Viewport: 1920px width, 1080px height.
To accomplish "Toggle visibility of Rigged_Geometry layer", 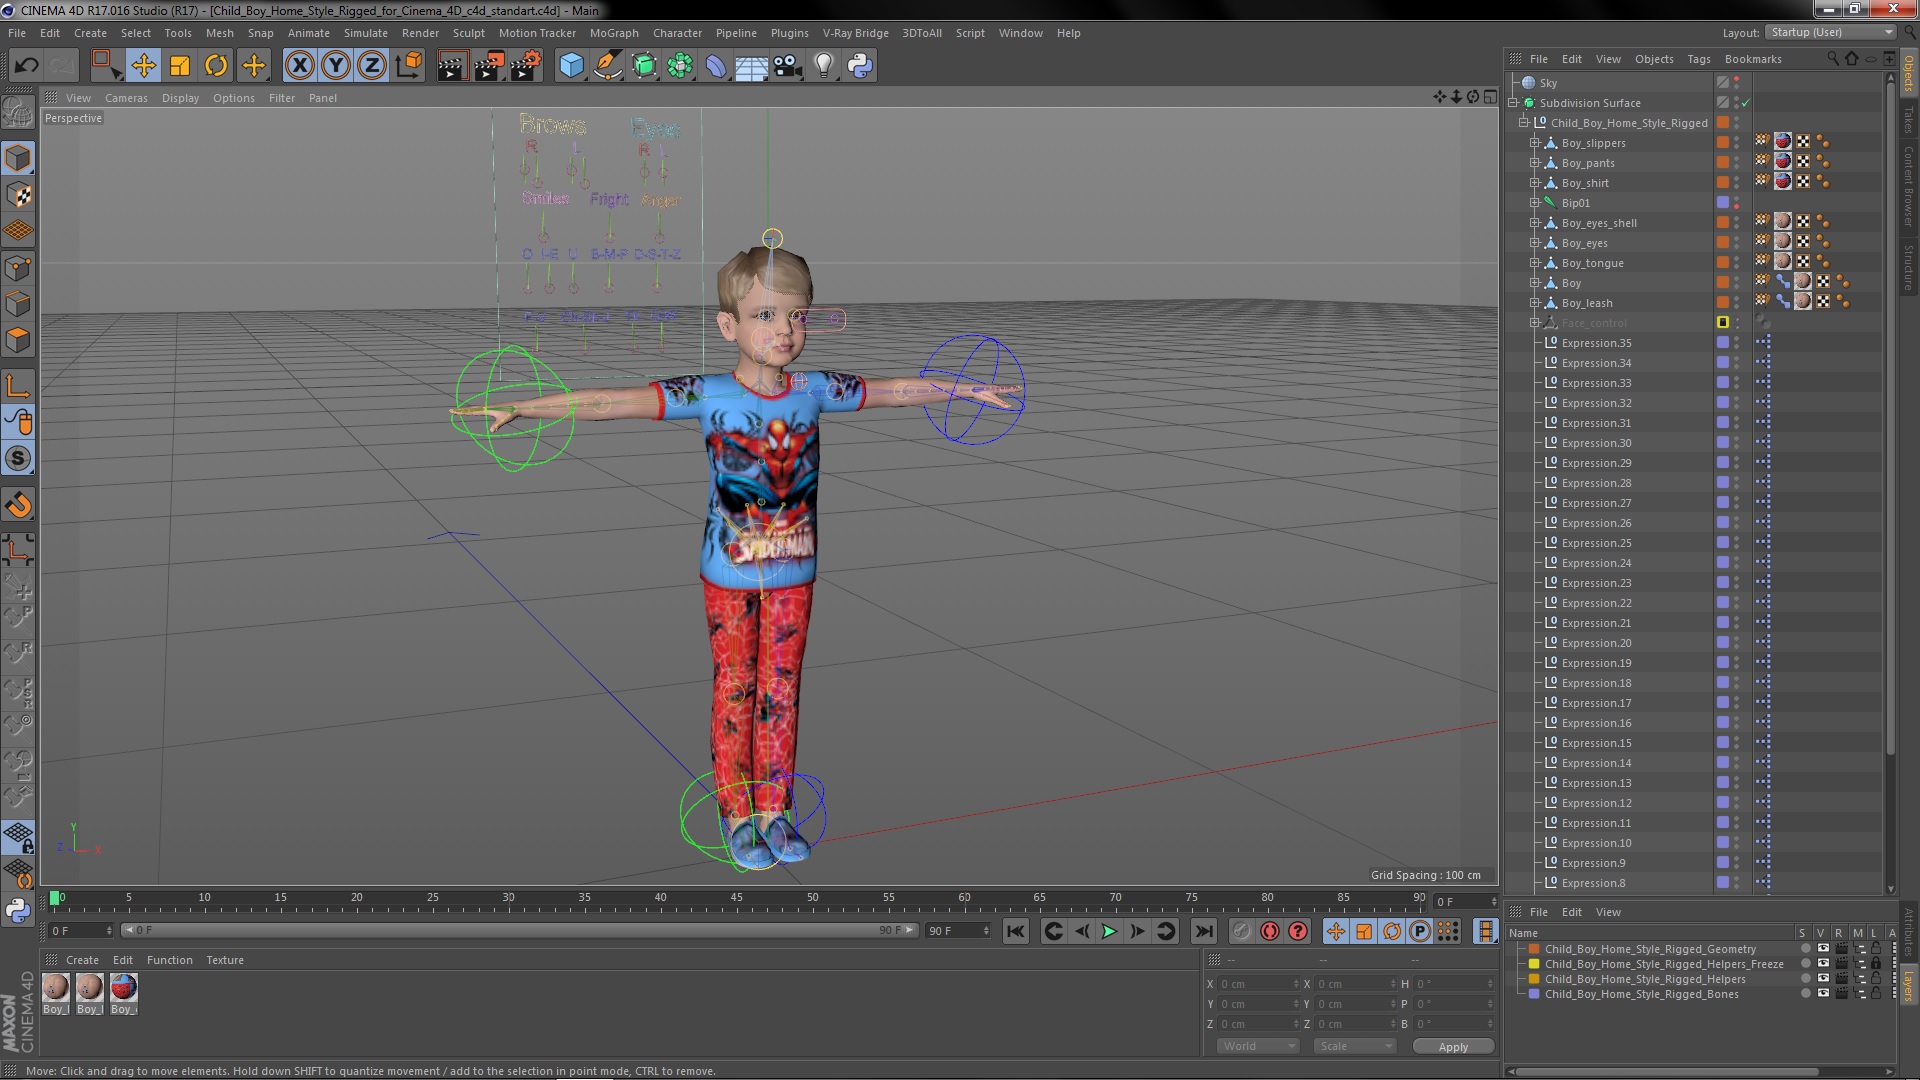I will coord(1823,949).
